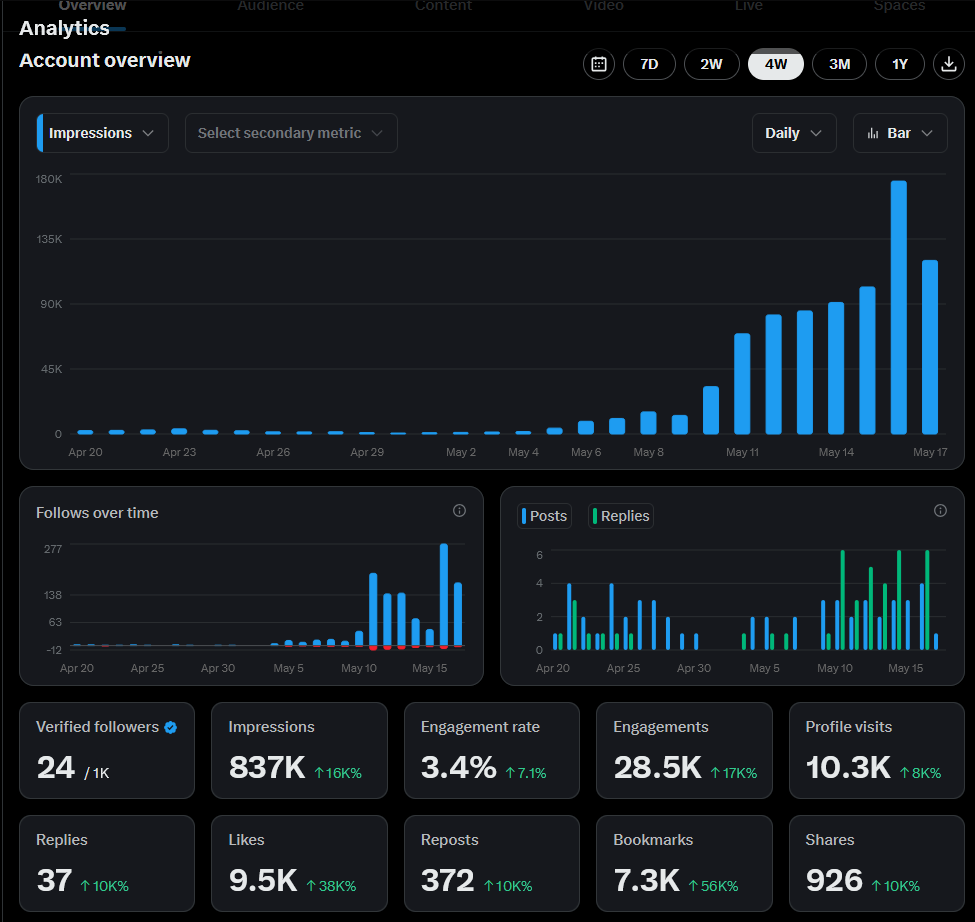The height and width of the screenshot is (922, 975).
Task: Show info for Posts and Replies chart
Action: (940, 510)
